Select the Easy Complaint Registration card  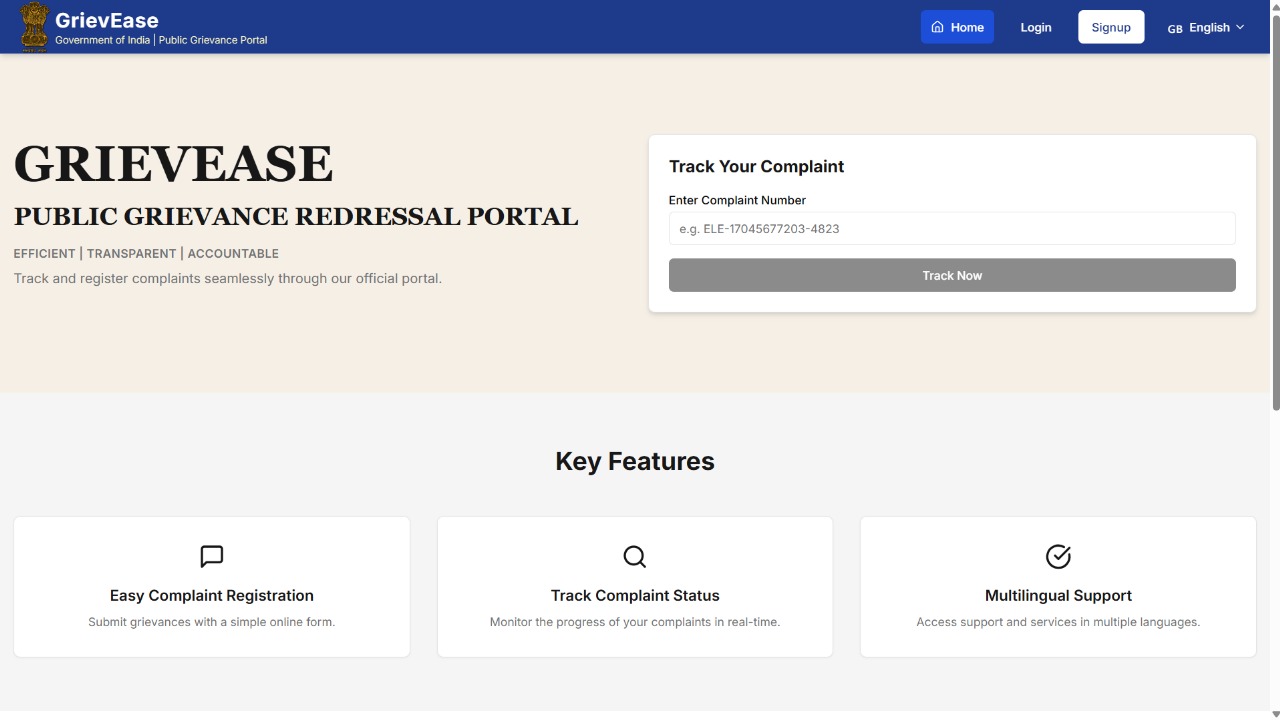211,586
